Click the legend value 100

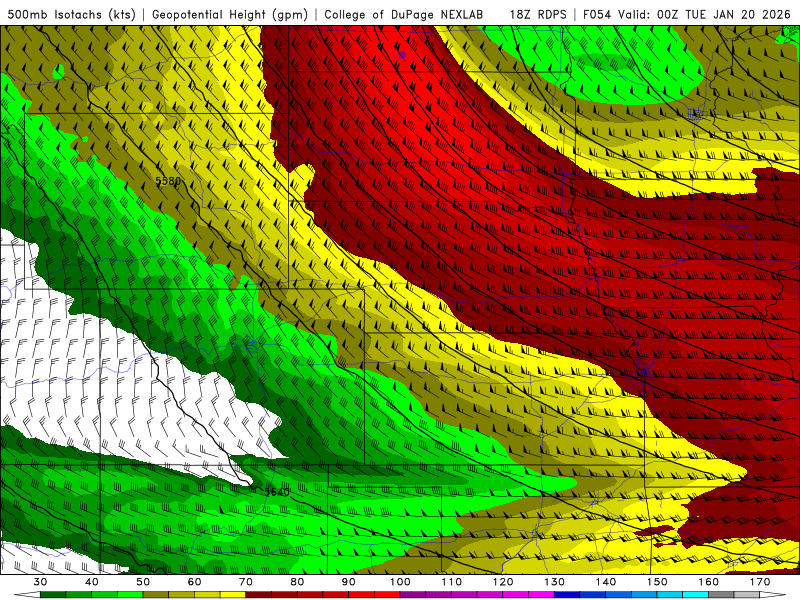pyautogui.click(x=400, y=582)
